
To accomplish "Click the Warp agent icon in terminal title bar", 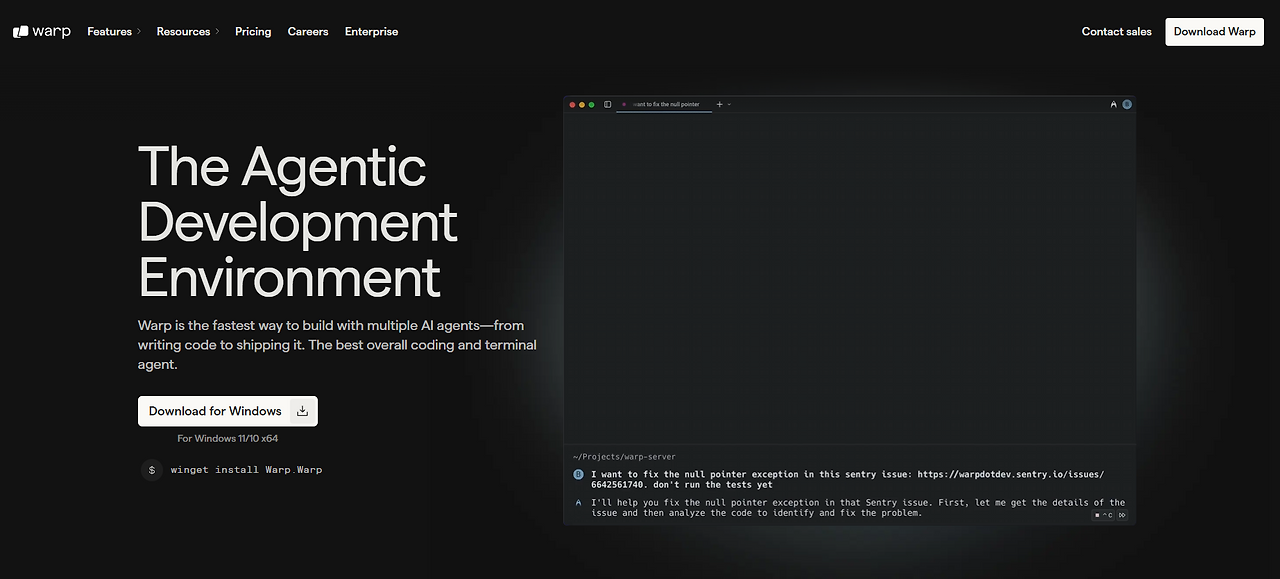I will [x=1114, y=104].
